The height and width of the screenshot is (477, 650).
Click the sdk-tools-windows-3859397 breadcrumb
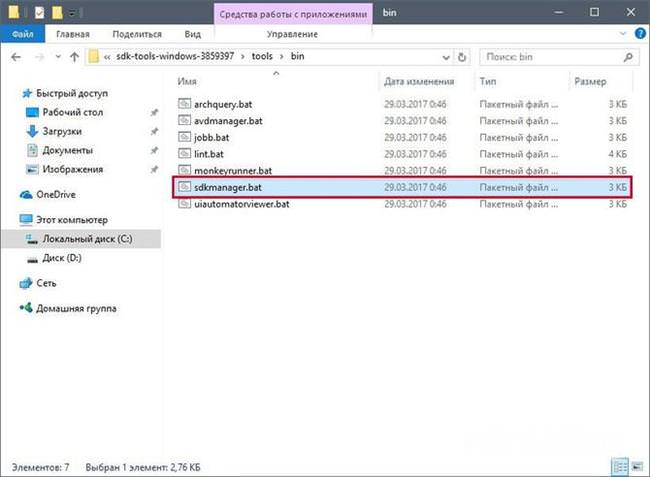click(x=175, y=56)
